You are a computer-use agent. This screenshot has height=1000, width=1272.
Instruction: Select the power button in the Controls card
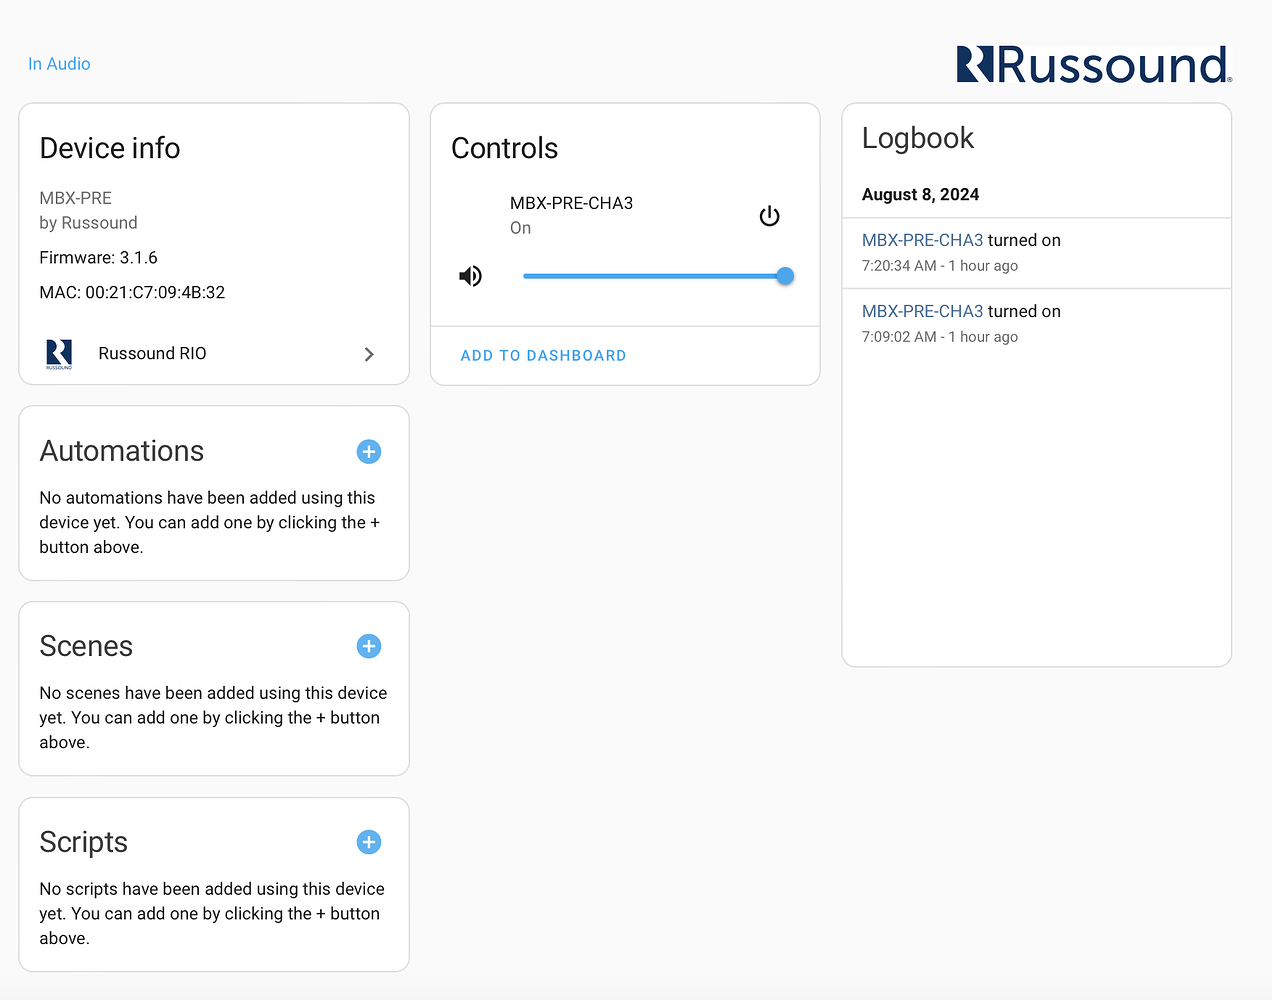tap(769, 215)
